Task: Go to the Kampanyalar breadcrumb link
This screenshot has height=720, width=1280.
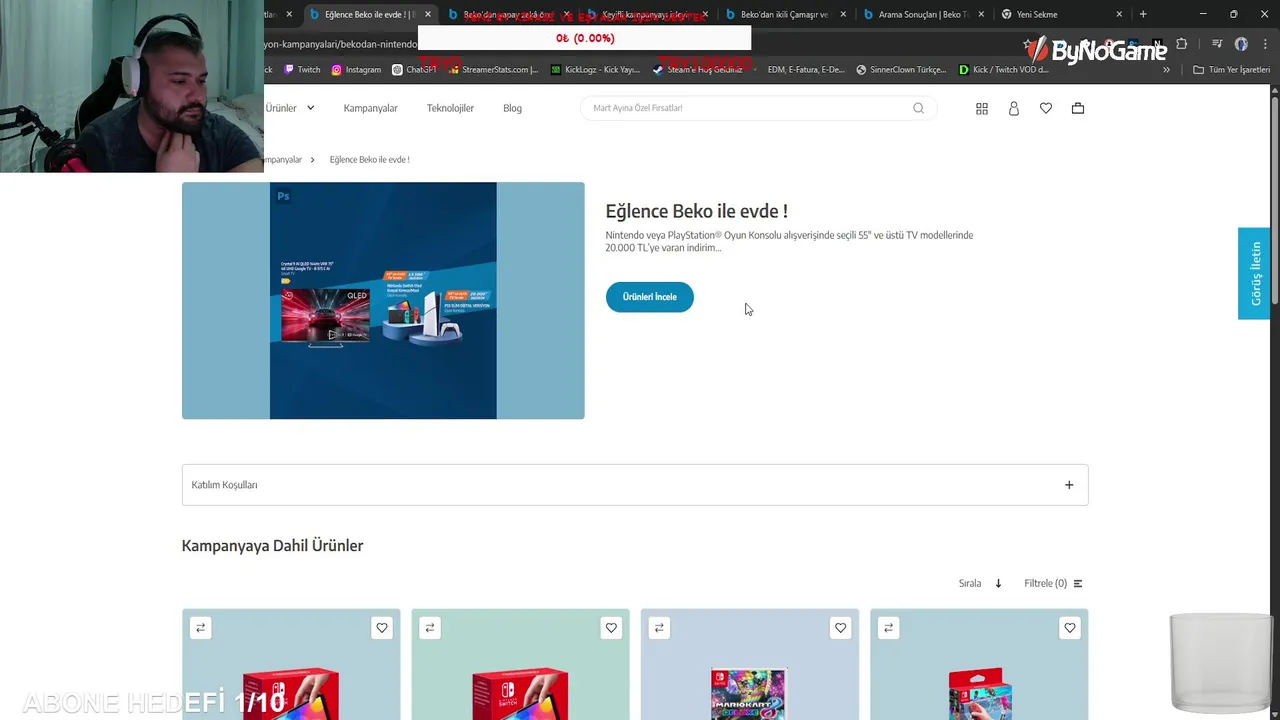Action: (283, 160)
